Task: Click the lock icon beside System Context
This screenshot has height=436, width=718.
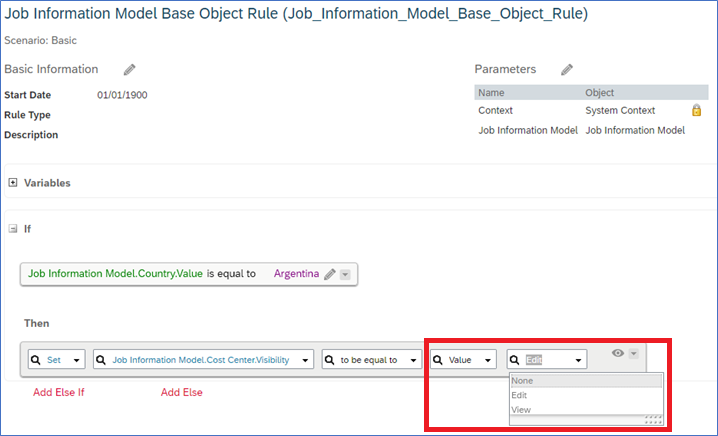Action: coord(696,110)
